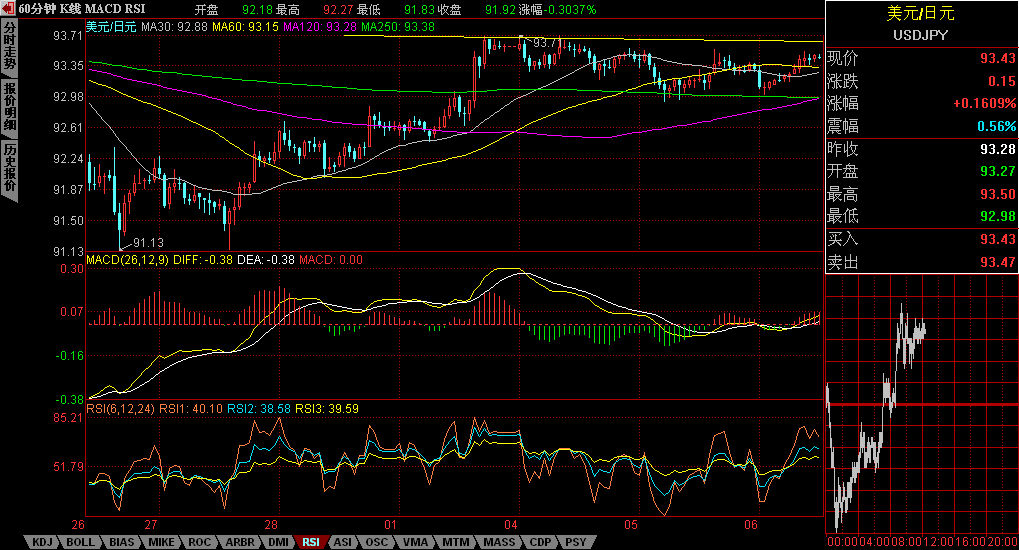
Task: Open the VMA indicator tab
Action: pos(415,542)
